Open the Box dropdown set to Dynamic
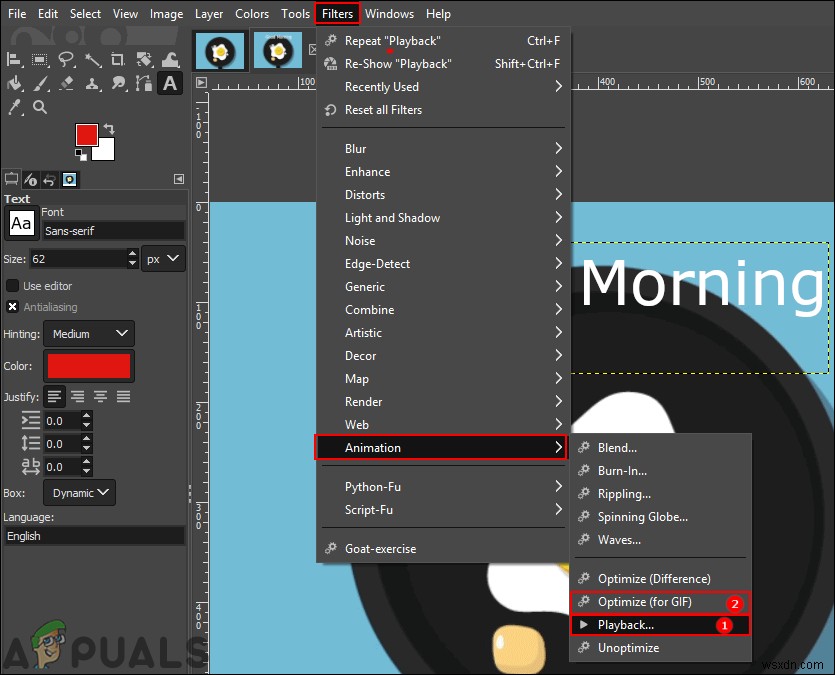The width and height of the screenshot is (835, 675). point(79,492)
